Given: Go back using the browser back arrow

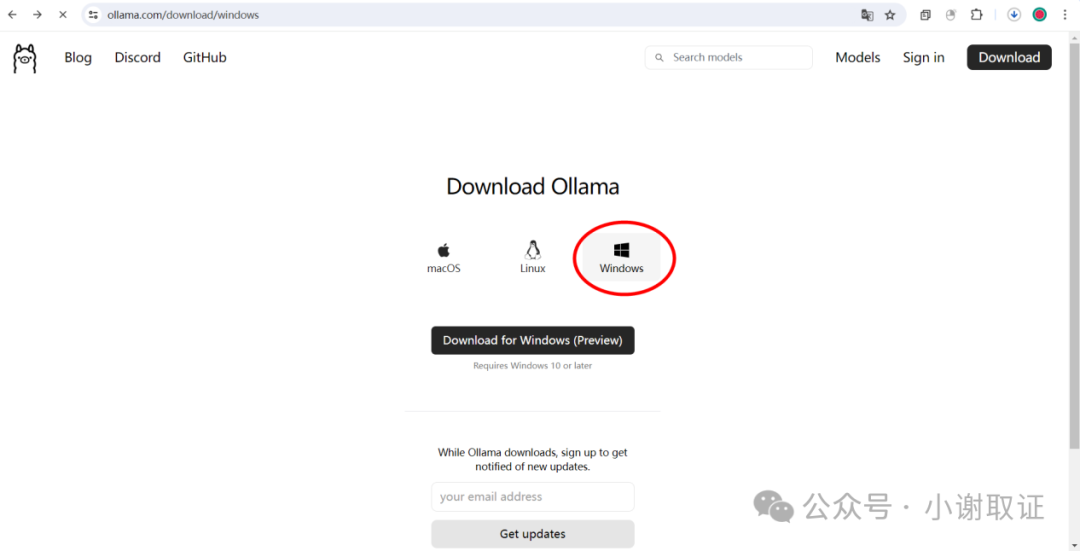Looking at the screenshot, I should [12, 14].
